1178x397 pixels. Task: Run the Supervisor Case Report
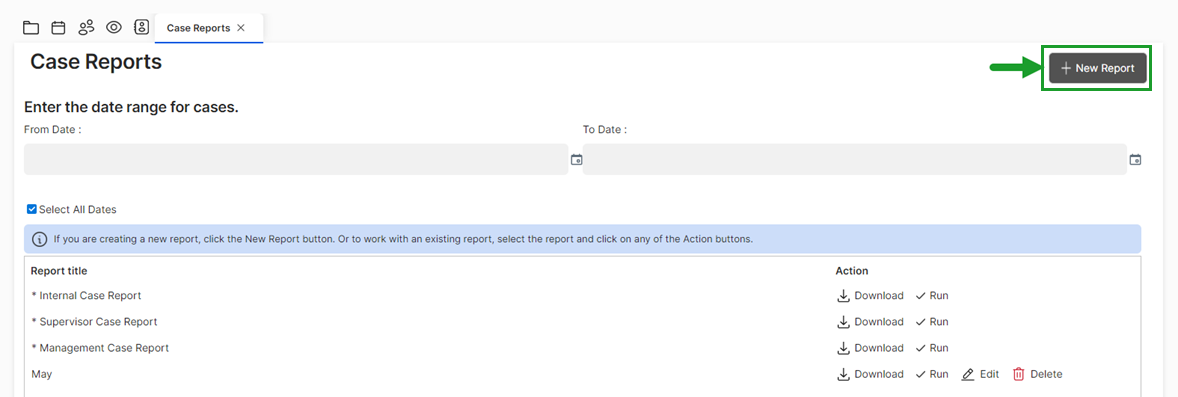point(932,322)
